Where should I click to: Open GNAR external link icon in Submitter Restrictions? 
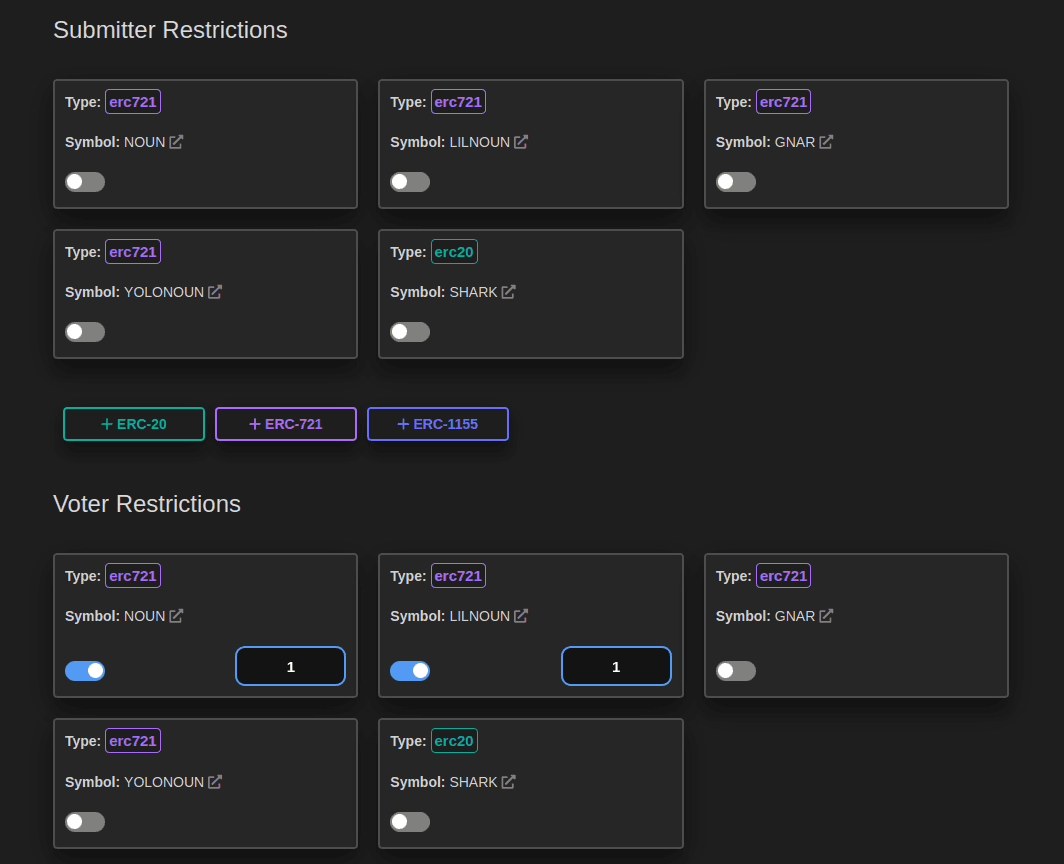(826, 142)
